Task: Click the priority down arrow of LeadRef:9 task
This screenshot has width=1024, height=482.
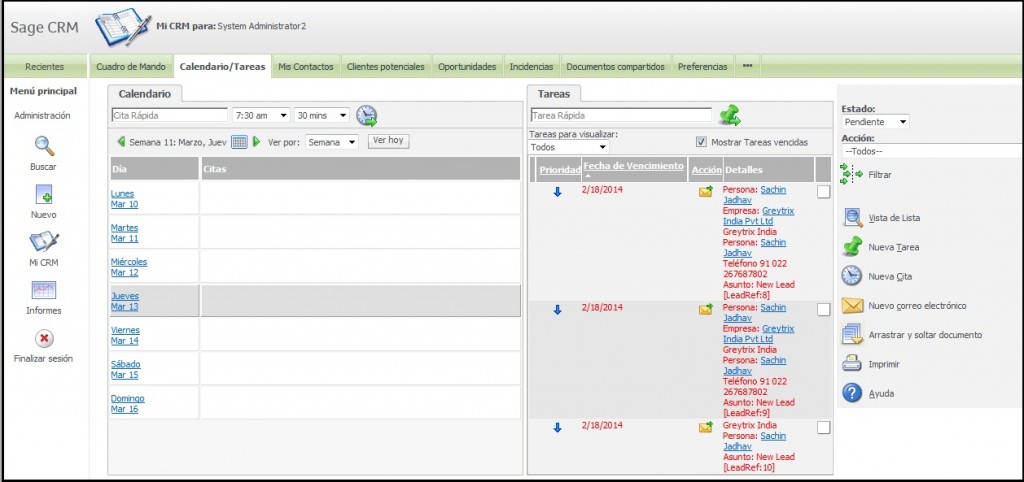Action: tap(557, 310)
